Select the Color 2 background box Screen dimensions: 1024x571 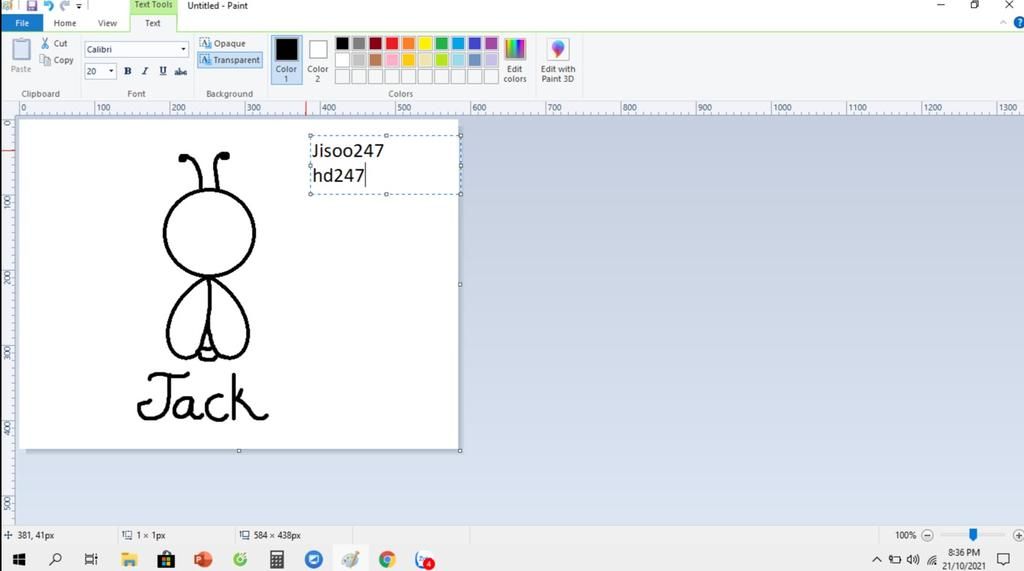point(317,59)
